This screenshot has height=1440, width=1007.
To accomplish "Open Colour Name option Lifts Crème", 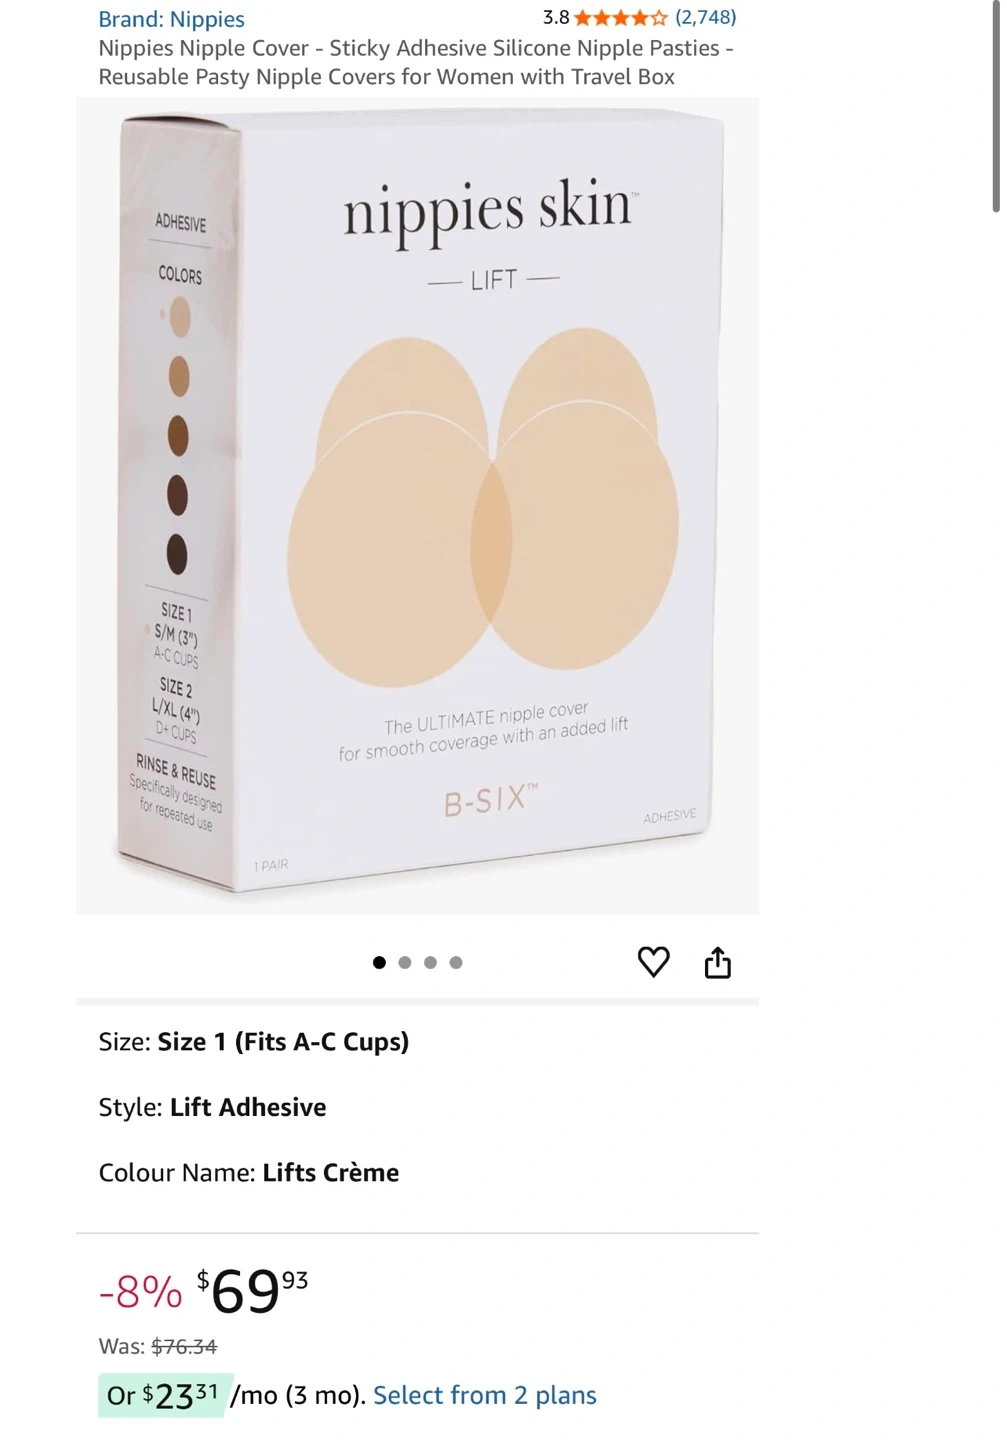I will click(x=249, y=1173).
